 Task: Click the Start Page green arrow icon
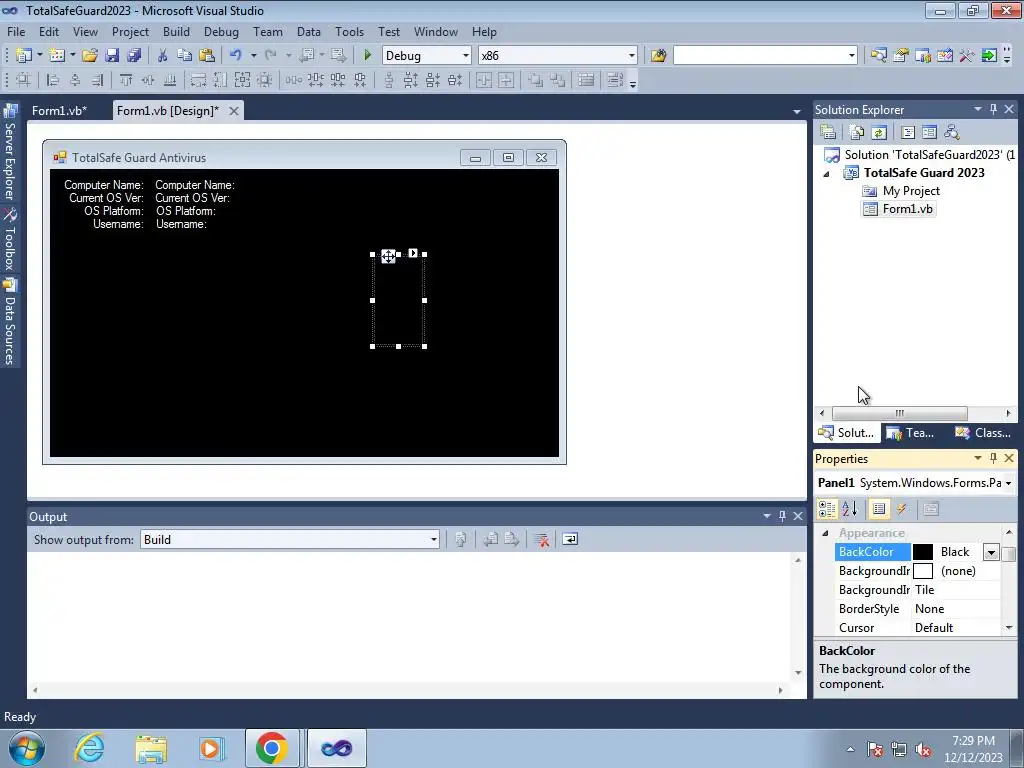989,56
